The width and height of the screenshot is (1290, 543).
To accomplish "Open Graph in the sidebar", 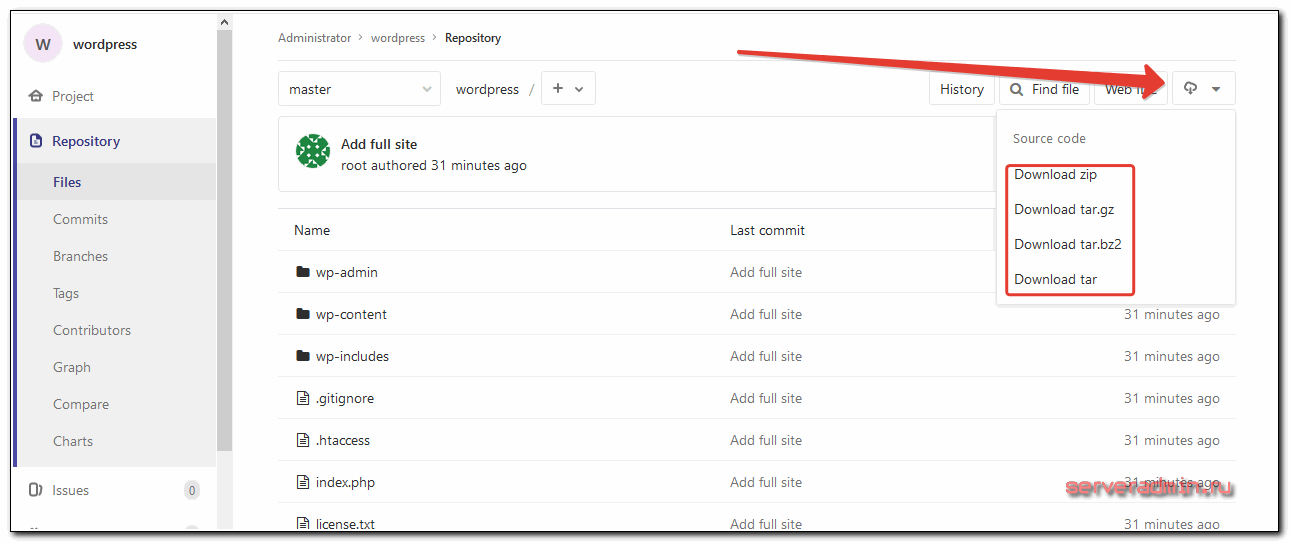I will coord(72,367).
